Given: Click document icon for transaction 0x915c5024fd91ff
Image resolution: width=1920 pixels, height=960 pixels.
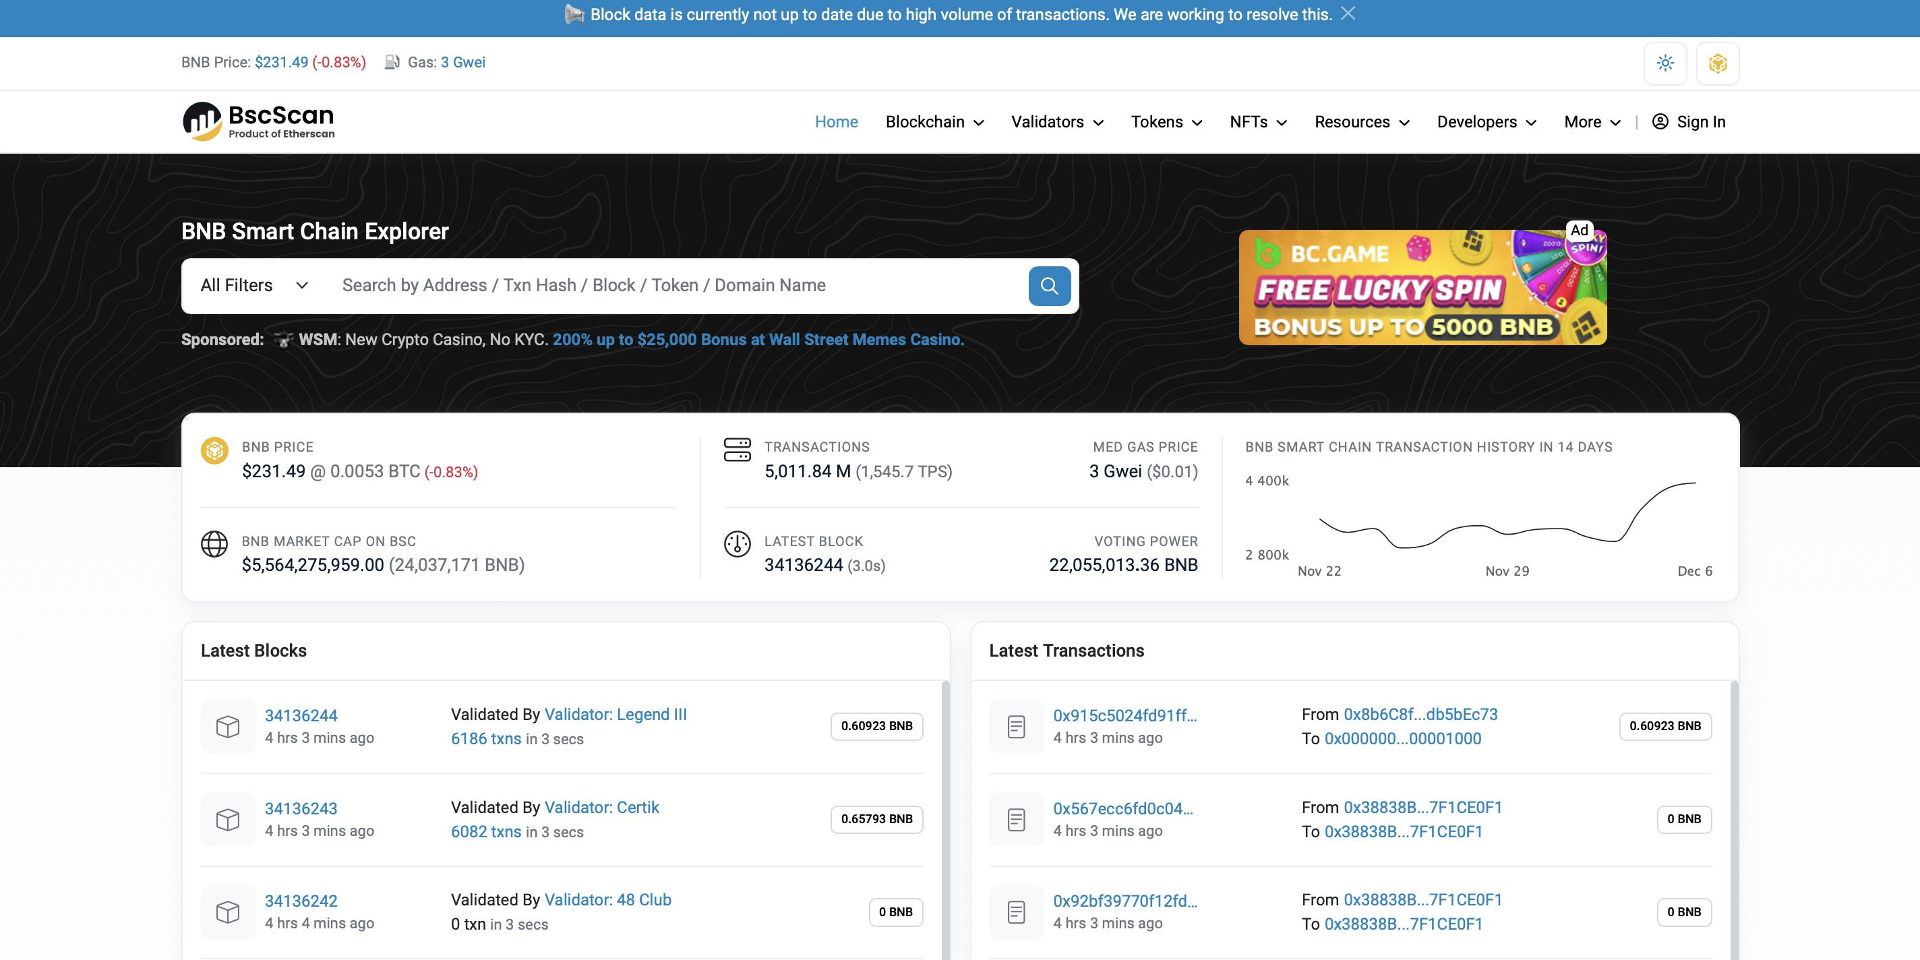Looking at the screenshot, I should [1016, 727].
